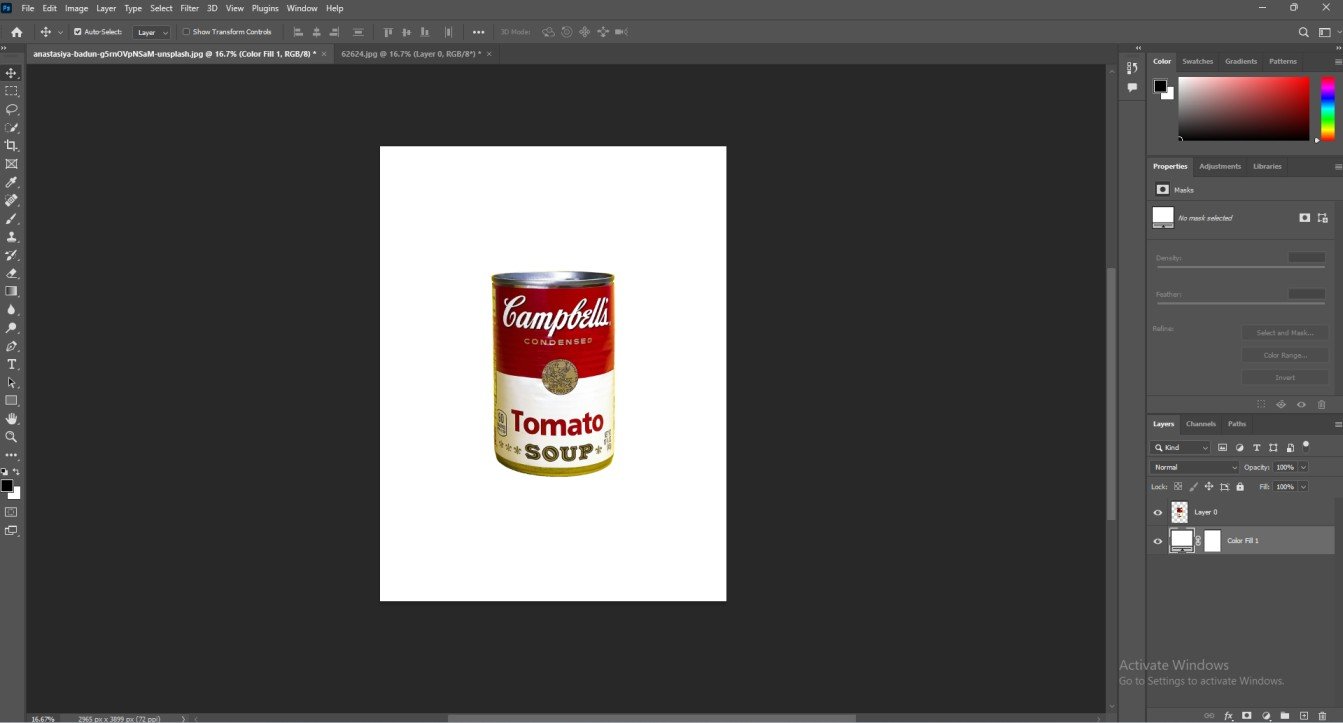Image resolution: width=1343 pixels, height=723 pixels.
Task: Hide Layer 0 using its eye icon
Action: [x=1158, y=512]
